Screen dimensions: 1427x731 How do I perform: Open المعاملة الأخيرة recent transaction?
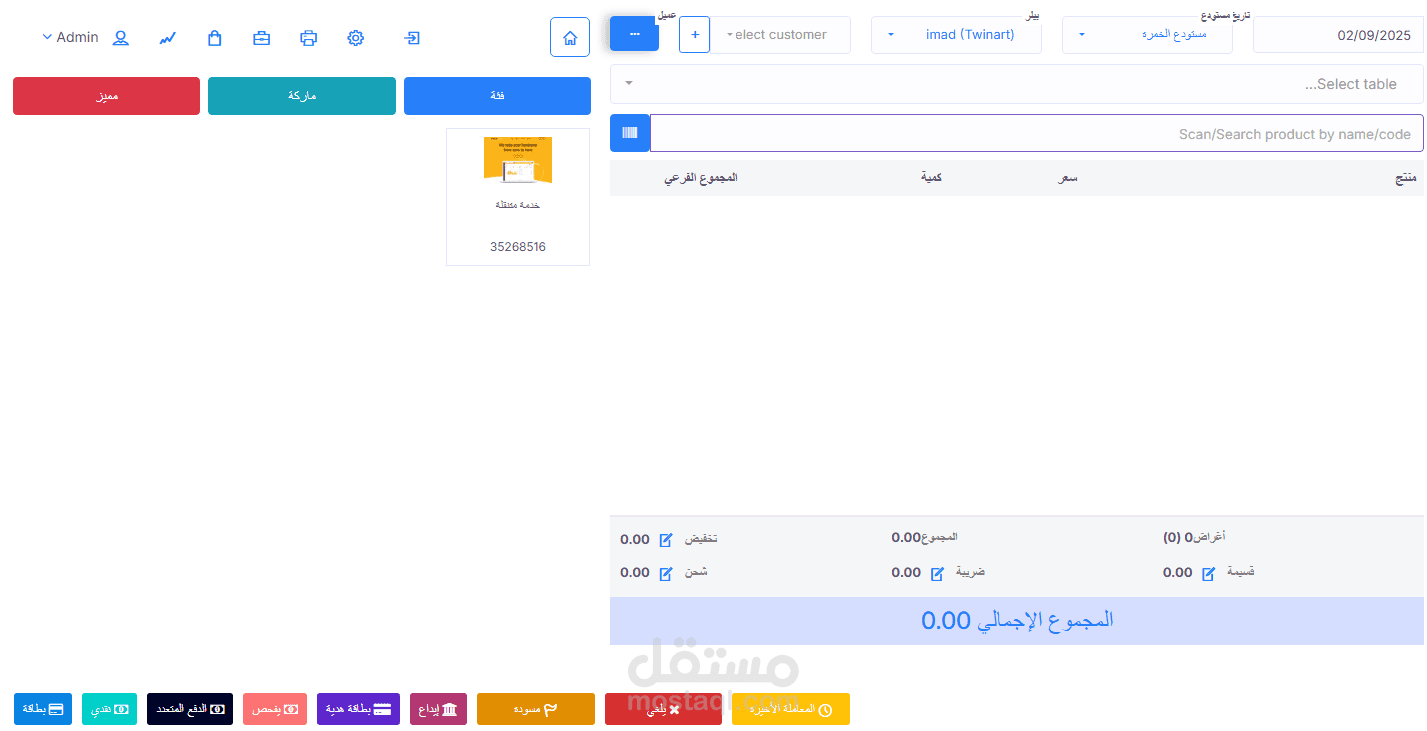pos(790,709)
